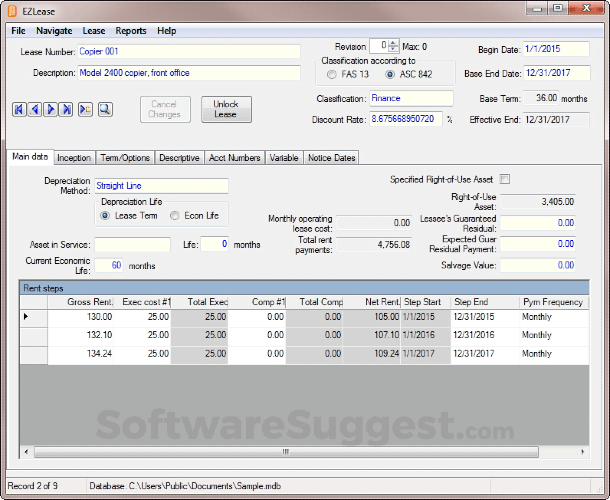The image size is (610, 500).
Task: Select the row marker of the 130.00 rent step
Action: pos(34,317)
